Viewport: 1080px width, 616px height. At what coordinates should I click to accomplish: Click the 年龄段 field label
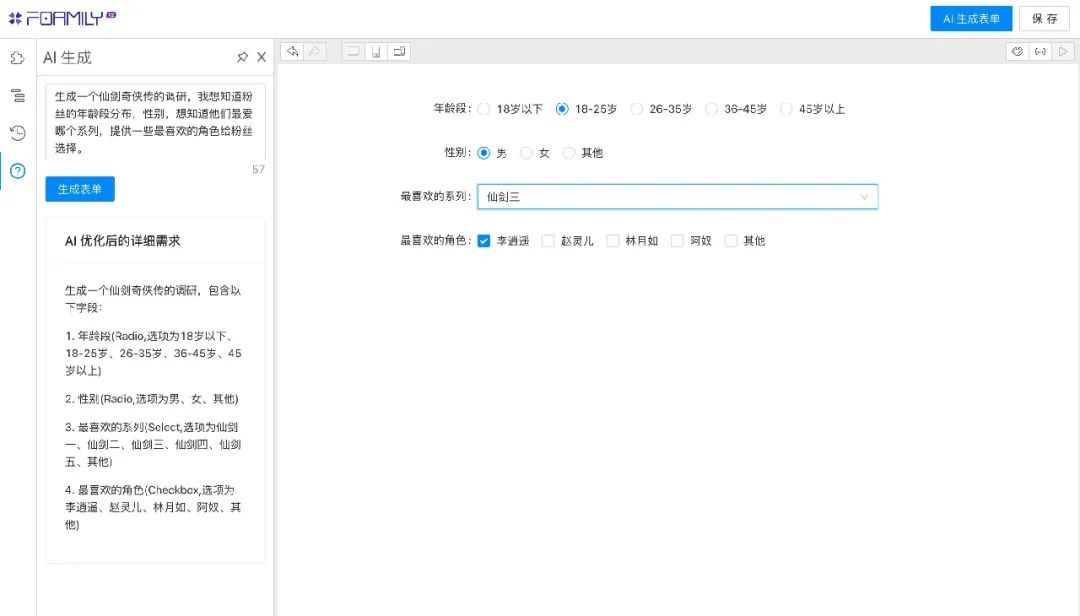click(x=453, y=108)
